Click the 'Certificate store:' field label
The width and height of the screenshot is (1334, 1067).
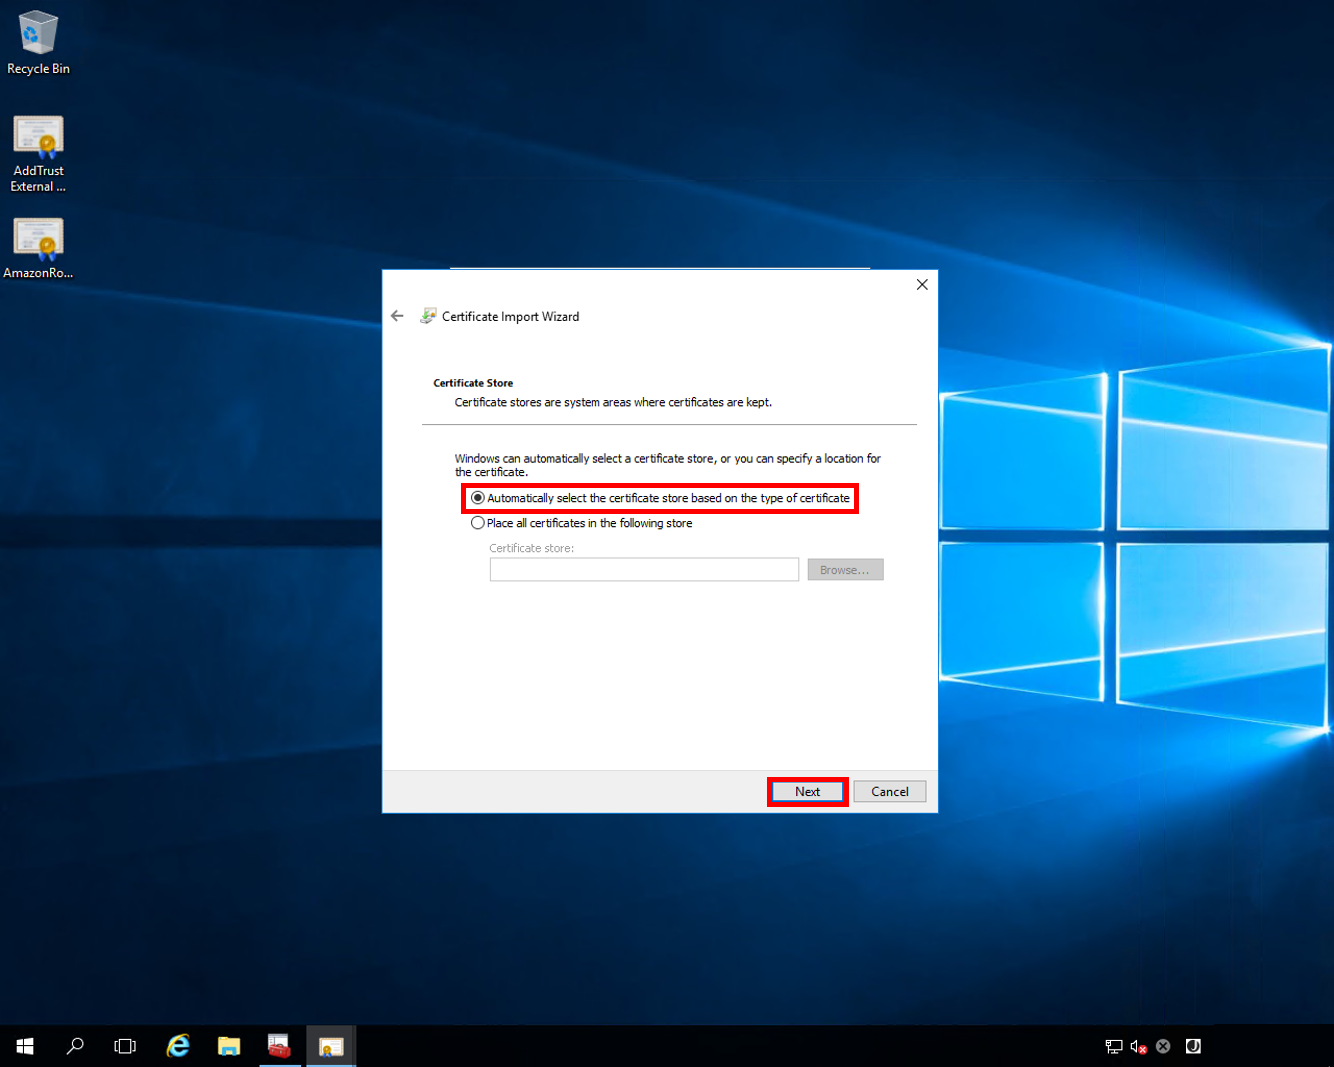[531, 548]
